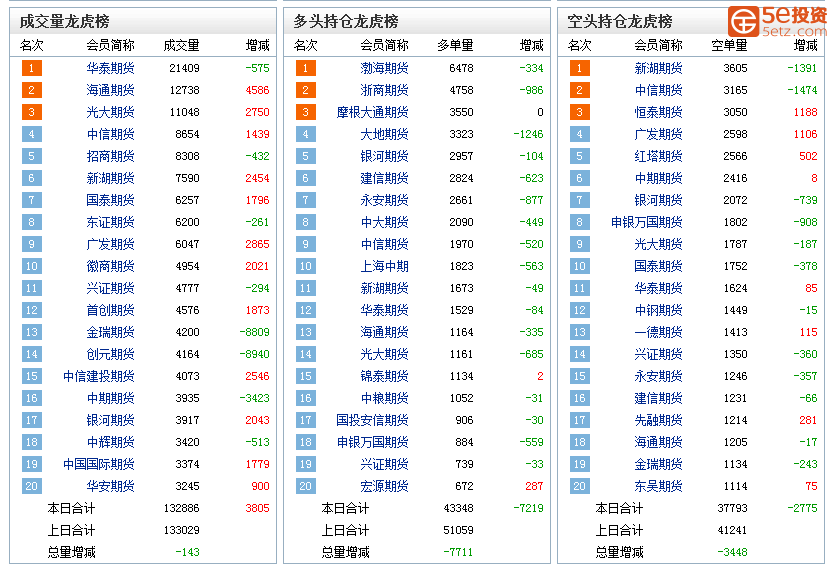Open 申银万国期货 in 多头持仓龙虎榜
The height and width of the screenshot is (570, 835).
point(373,442)
